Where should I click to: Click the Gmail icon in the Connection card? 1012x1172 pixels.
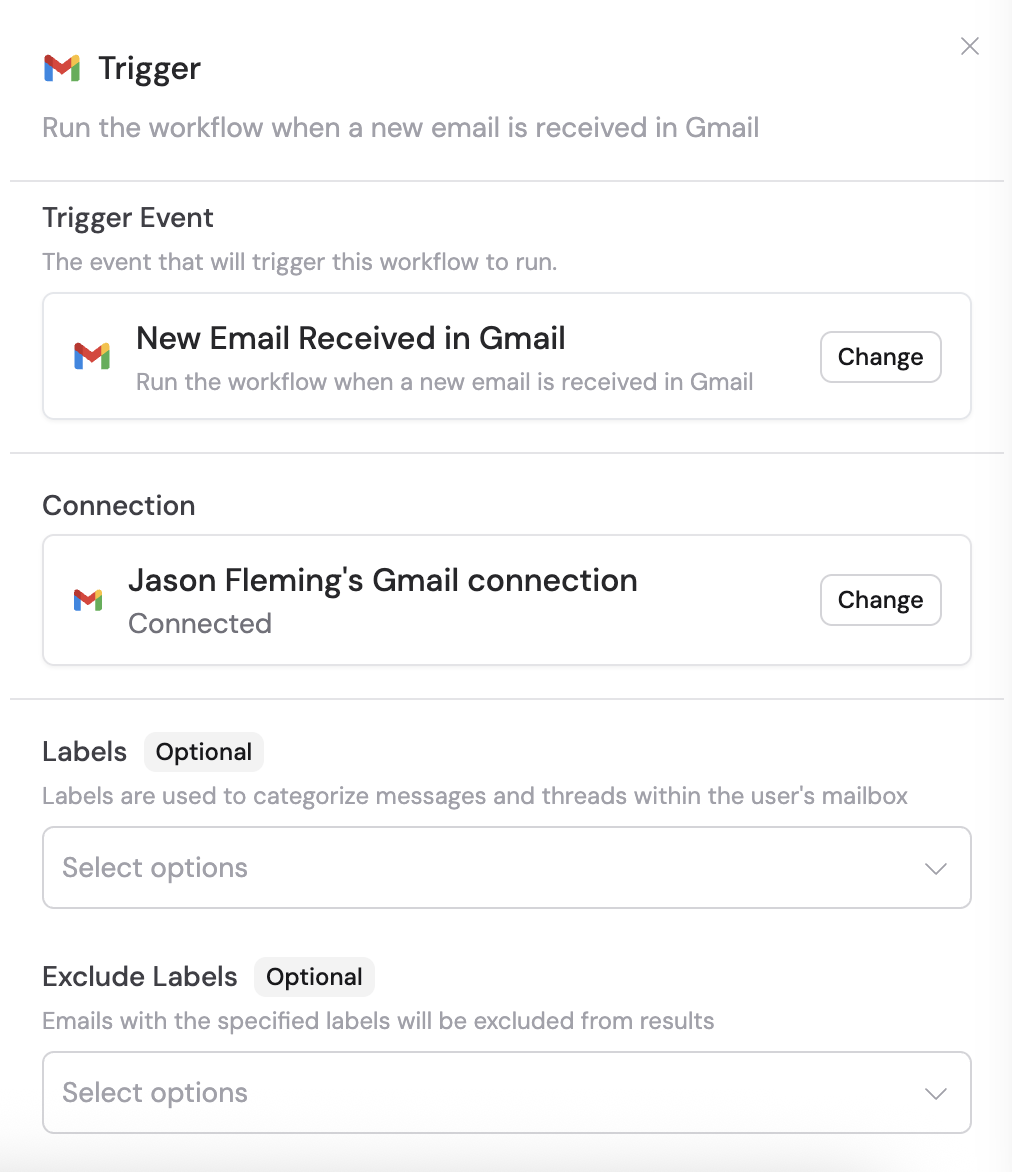pos(88,600)
